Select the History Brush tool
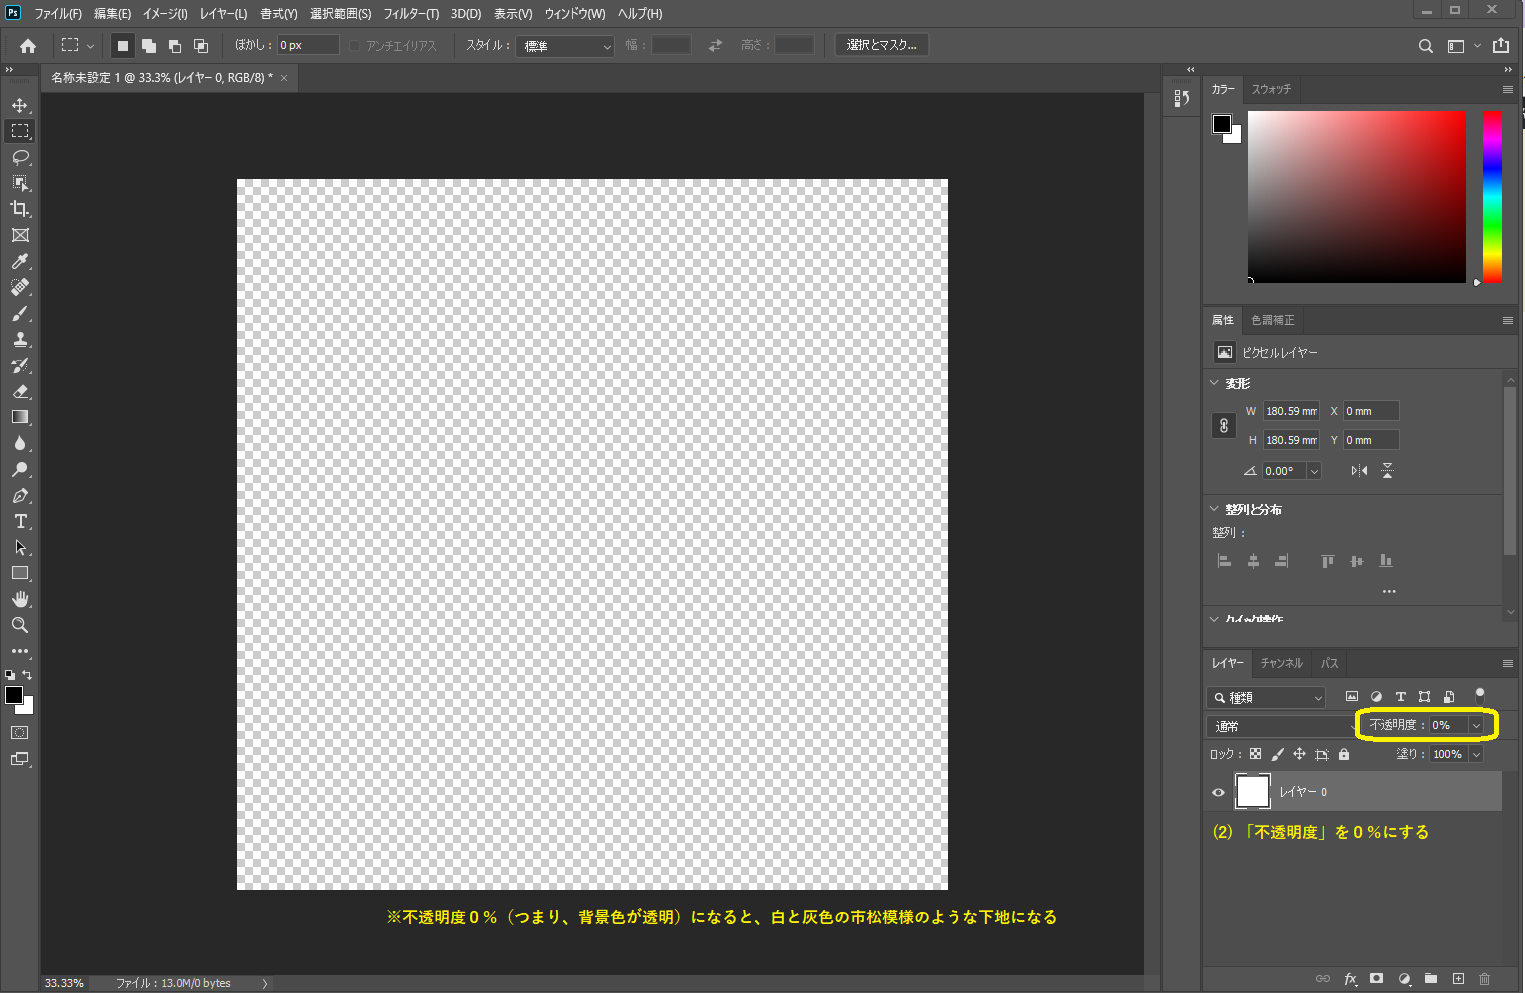 coord(20,365)
